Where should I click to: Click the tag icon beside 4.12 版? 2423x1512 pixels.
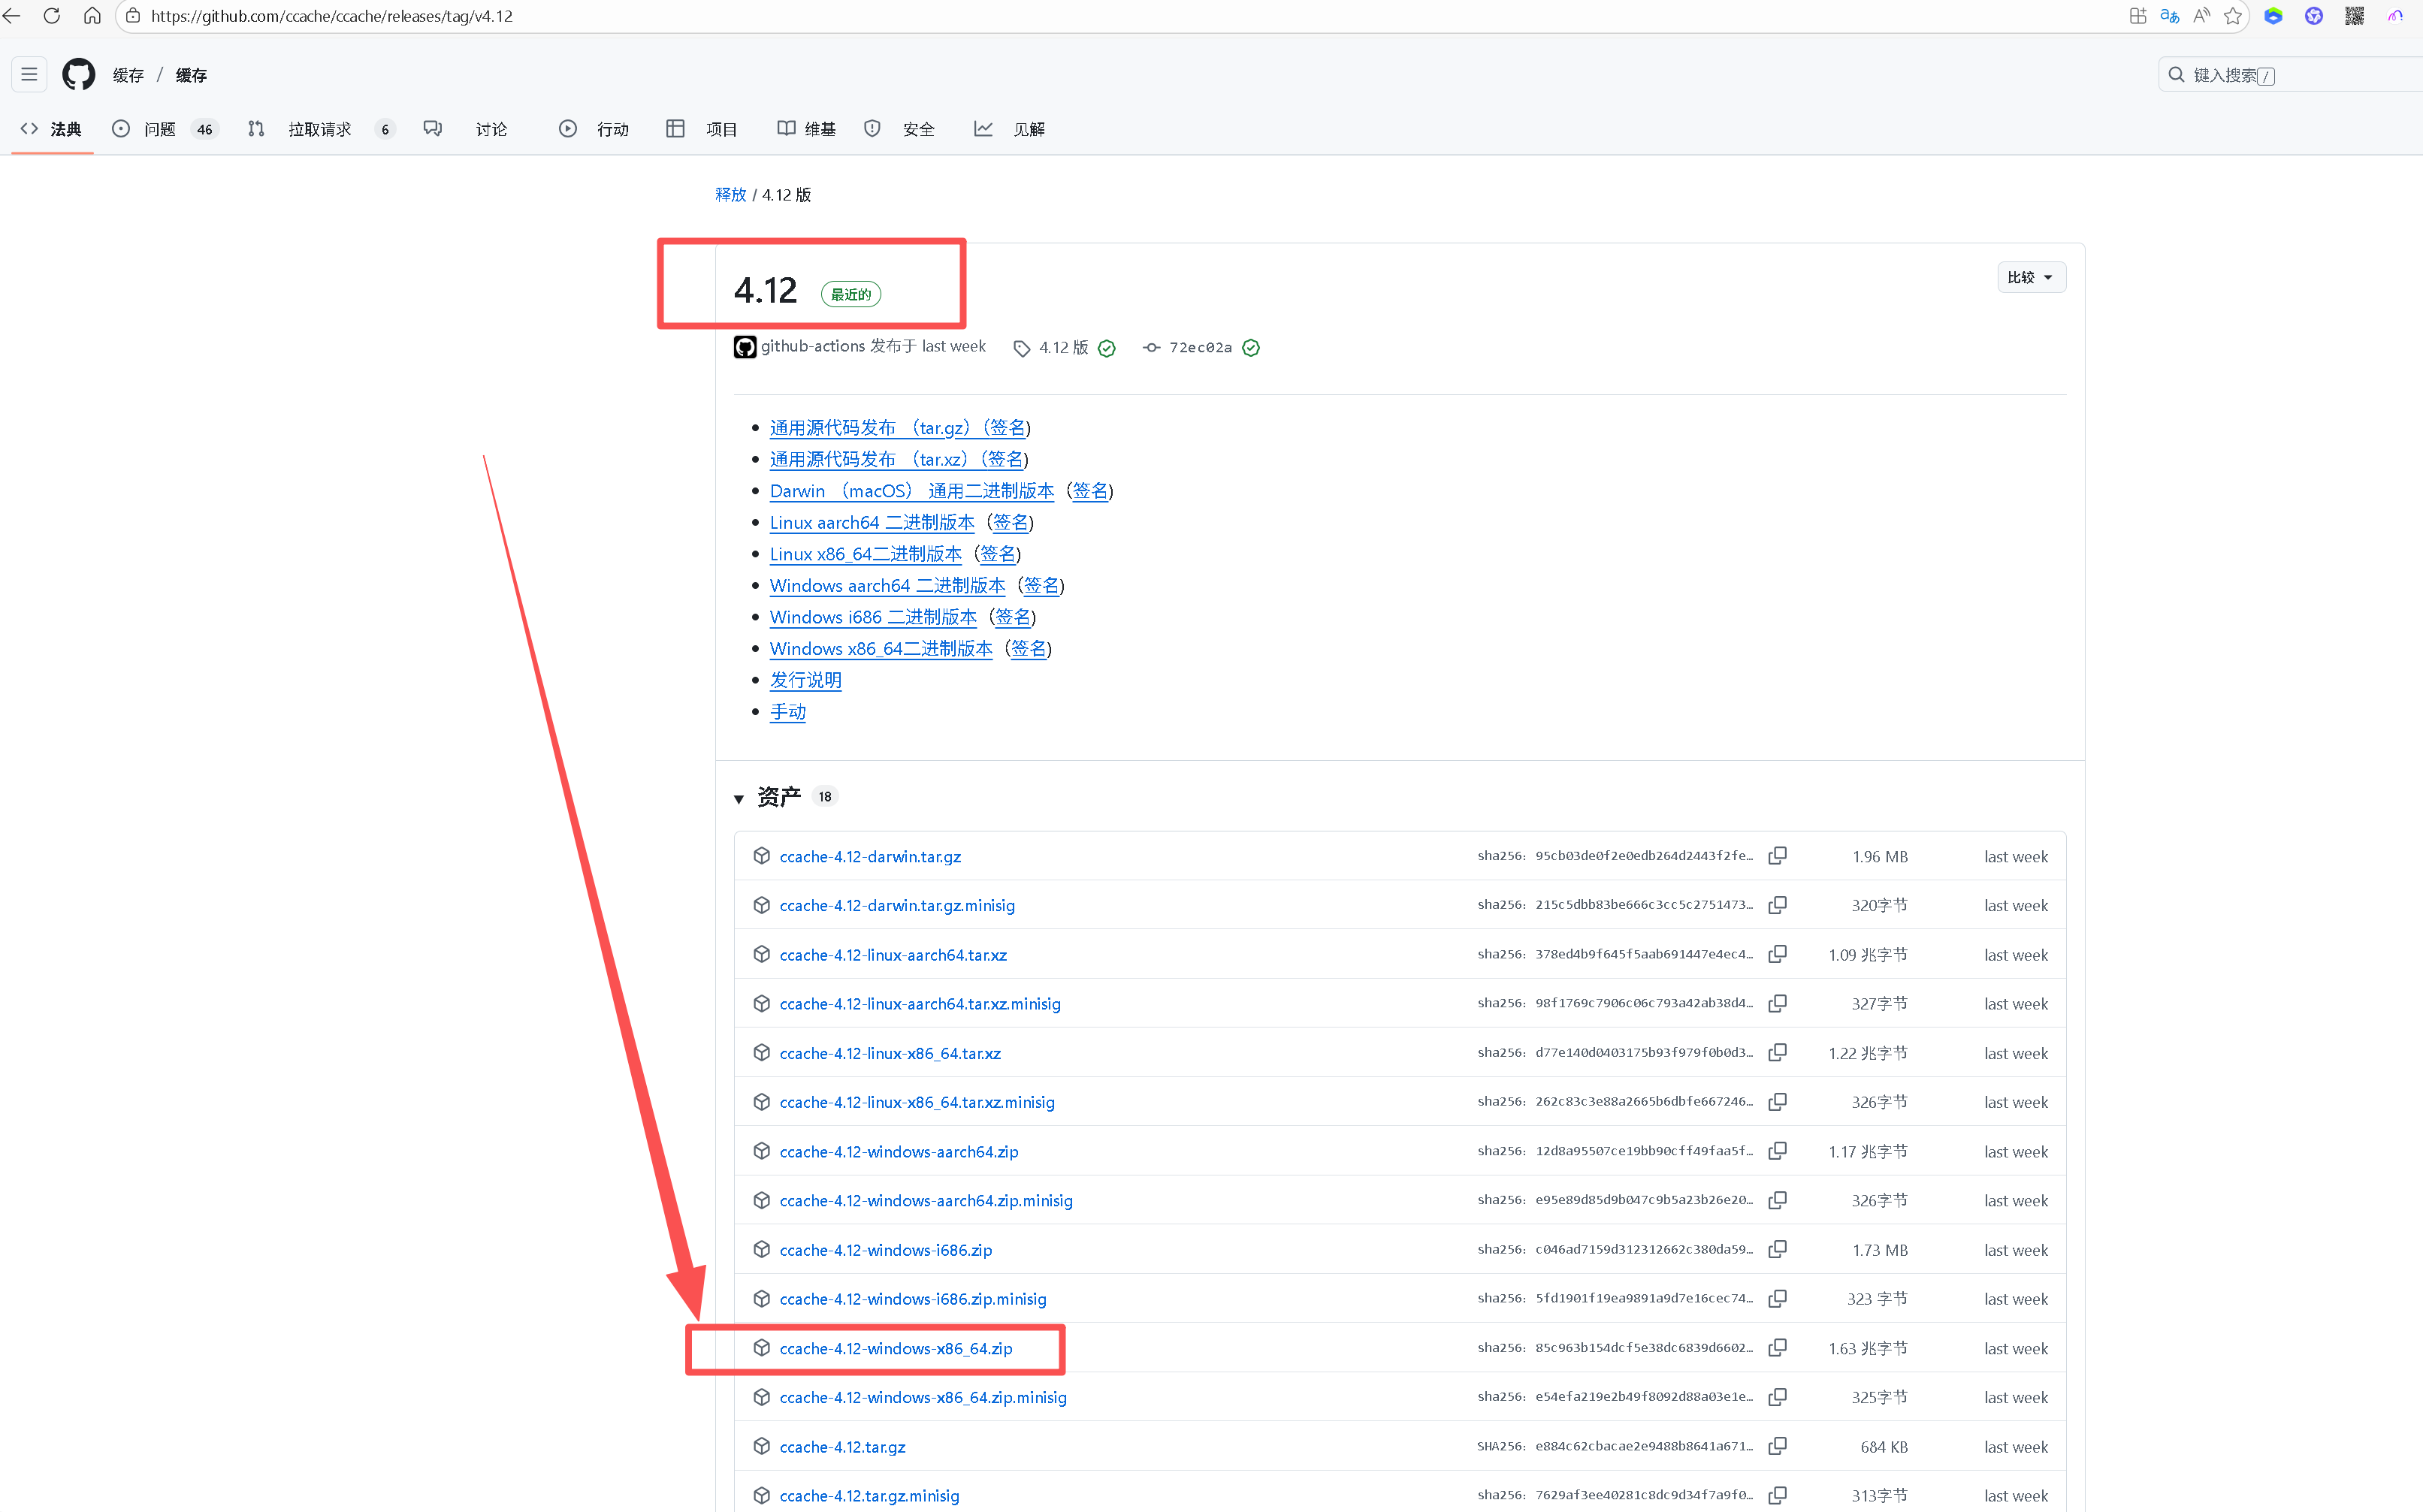tap(1021, 348)
